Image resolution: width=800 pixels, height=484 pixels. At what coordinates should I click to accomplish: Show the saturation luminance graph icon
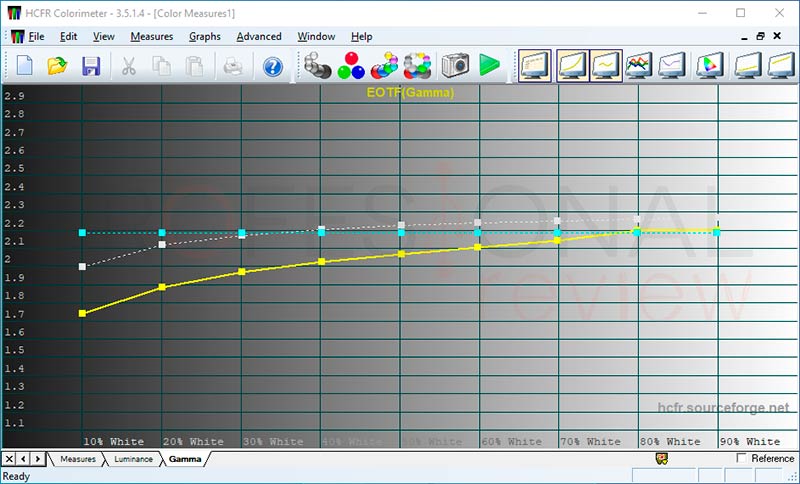pyautogui.click(x=748, y=65)
